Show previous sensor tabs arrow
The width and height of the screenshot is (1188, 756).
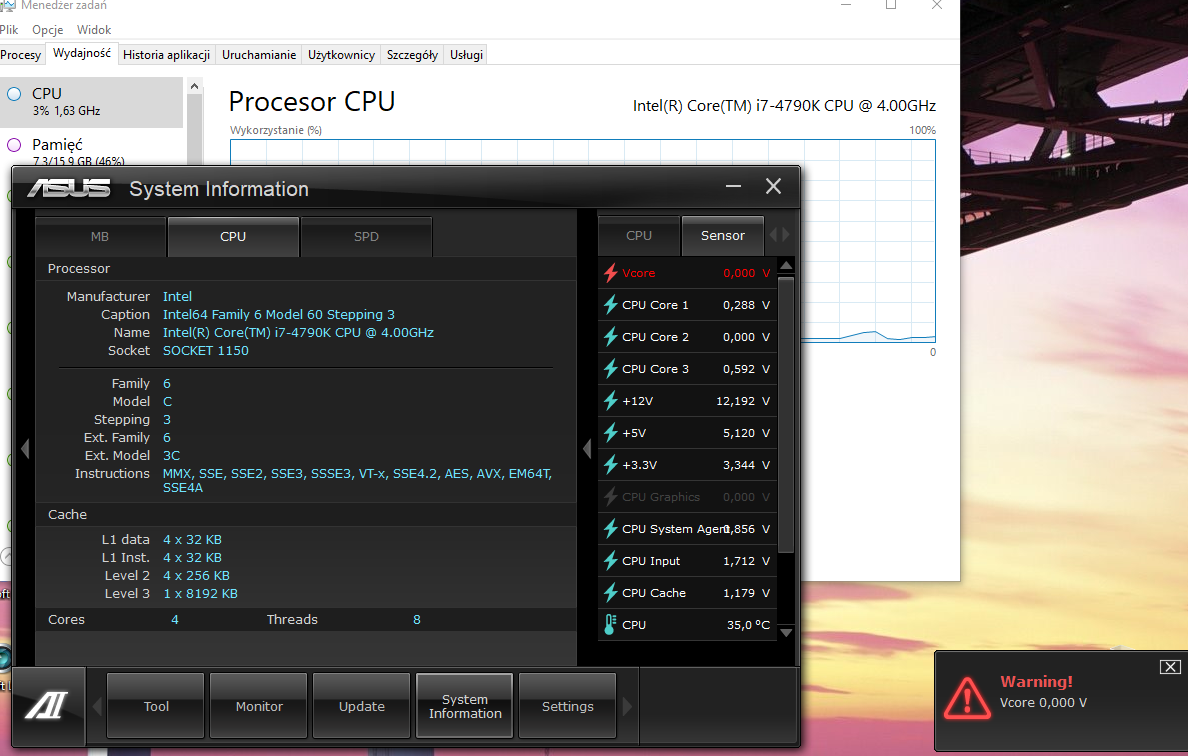click(774, 235)
